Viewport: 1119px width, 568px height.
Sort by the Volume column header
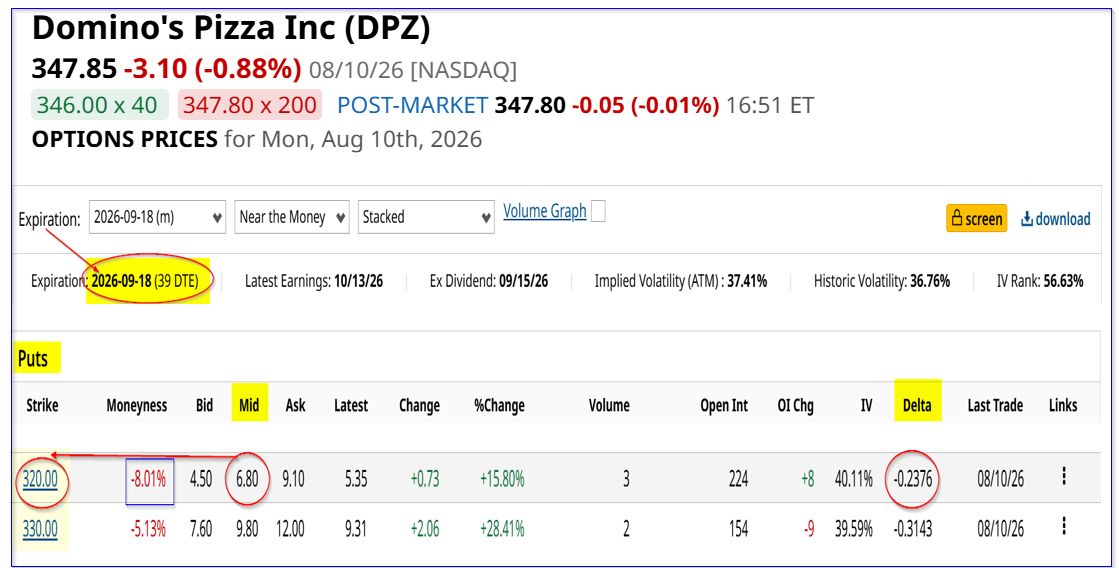609,405
